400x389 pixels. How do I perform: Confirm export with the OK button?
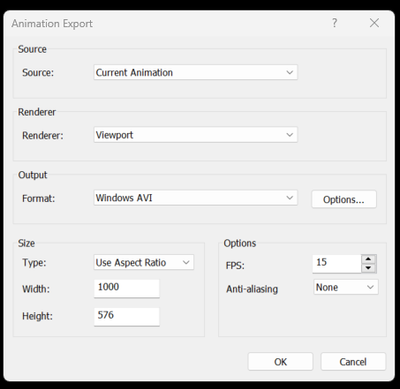(280, 362)
